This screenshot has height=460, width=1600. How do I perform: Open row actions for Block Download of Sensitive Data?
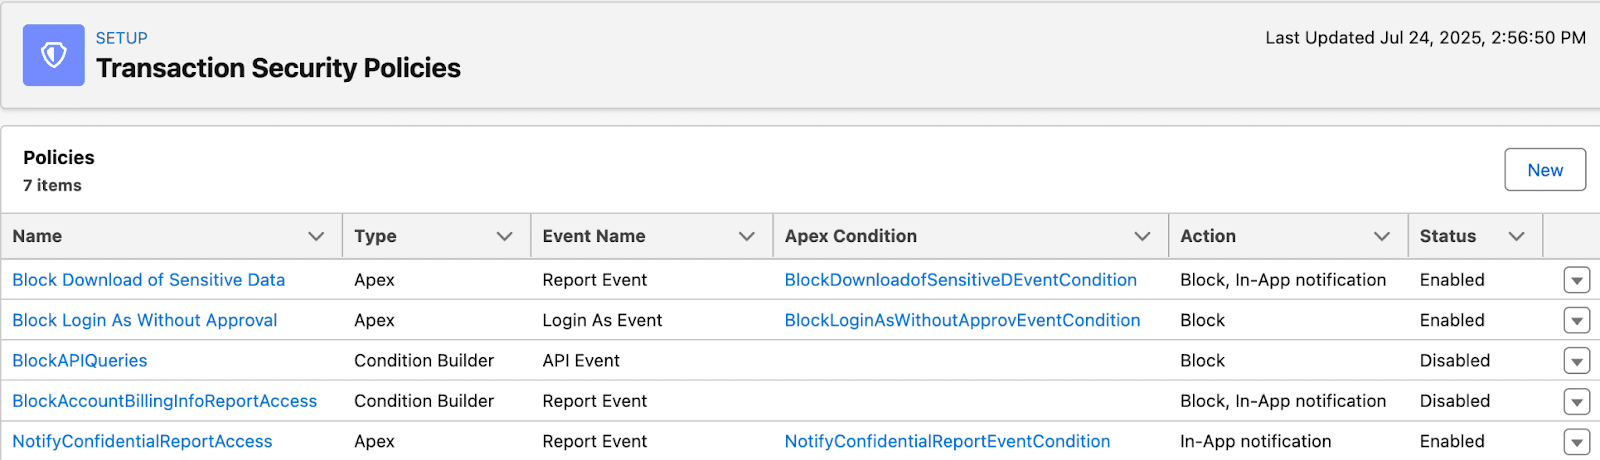pos(1576,281)
